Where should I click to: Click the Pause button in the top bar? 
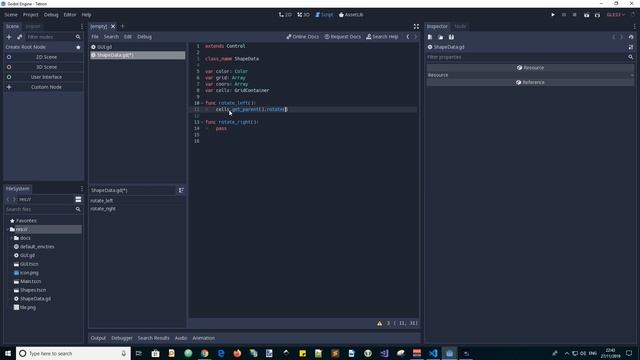(x=564, y=15)
